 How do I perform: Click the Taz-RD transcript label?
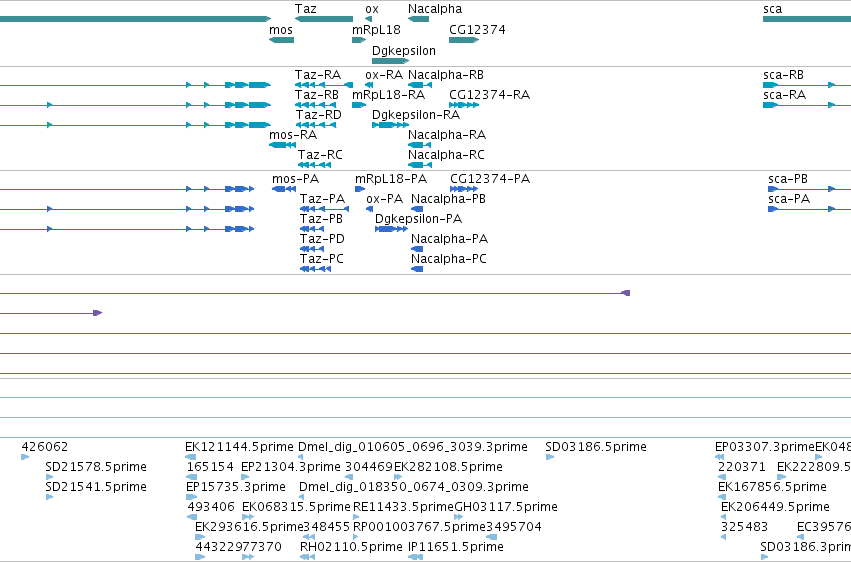click(319, 115)
